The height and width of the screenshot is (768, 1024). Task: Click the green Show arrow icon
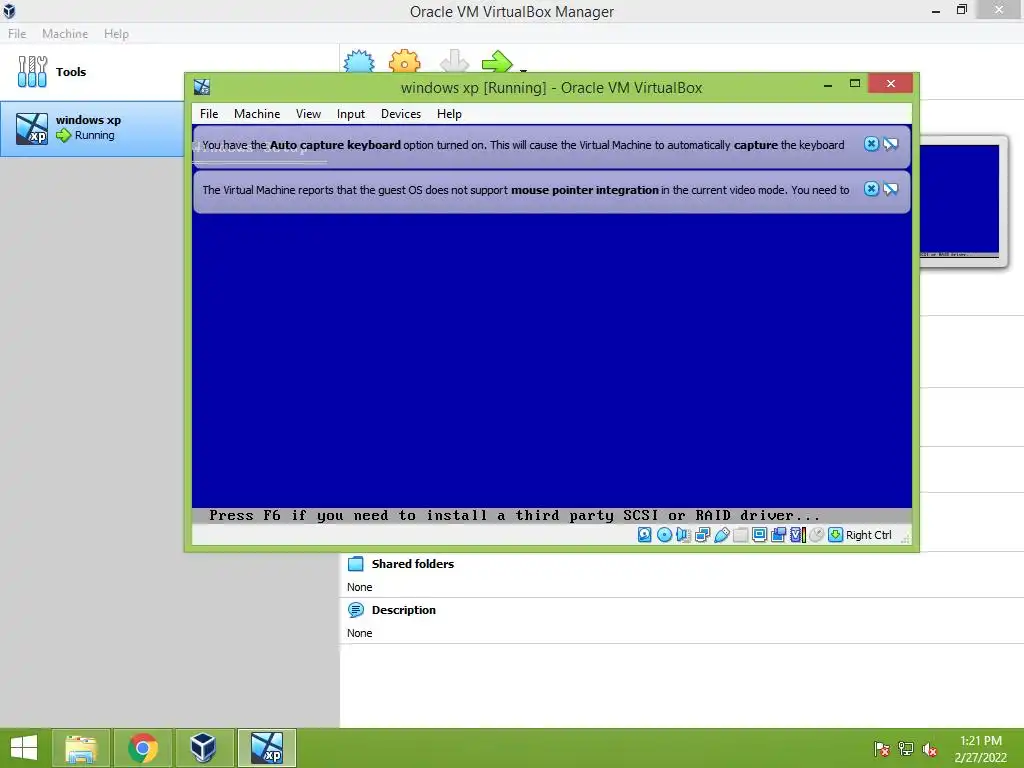click(497, 61)
